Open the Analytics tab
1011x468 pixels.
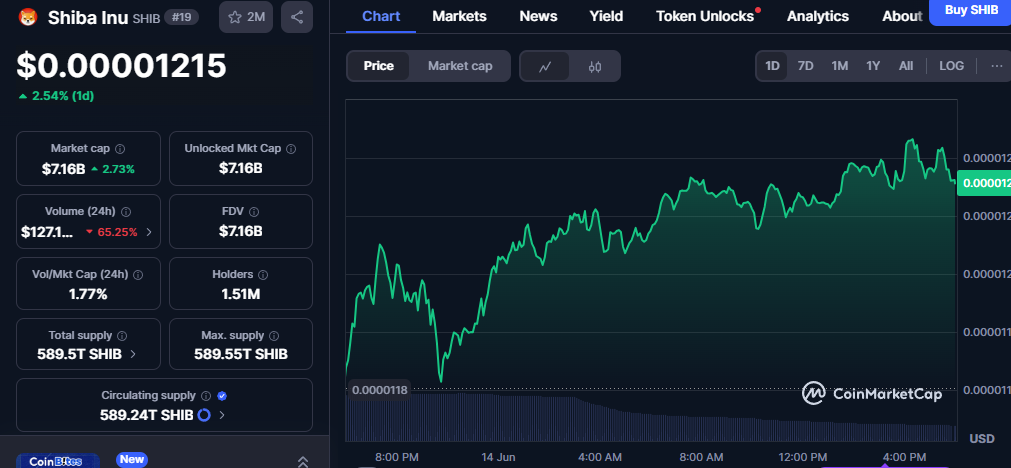pos(818,16)
